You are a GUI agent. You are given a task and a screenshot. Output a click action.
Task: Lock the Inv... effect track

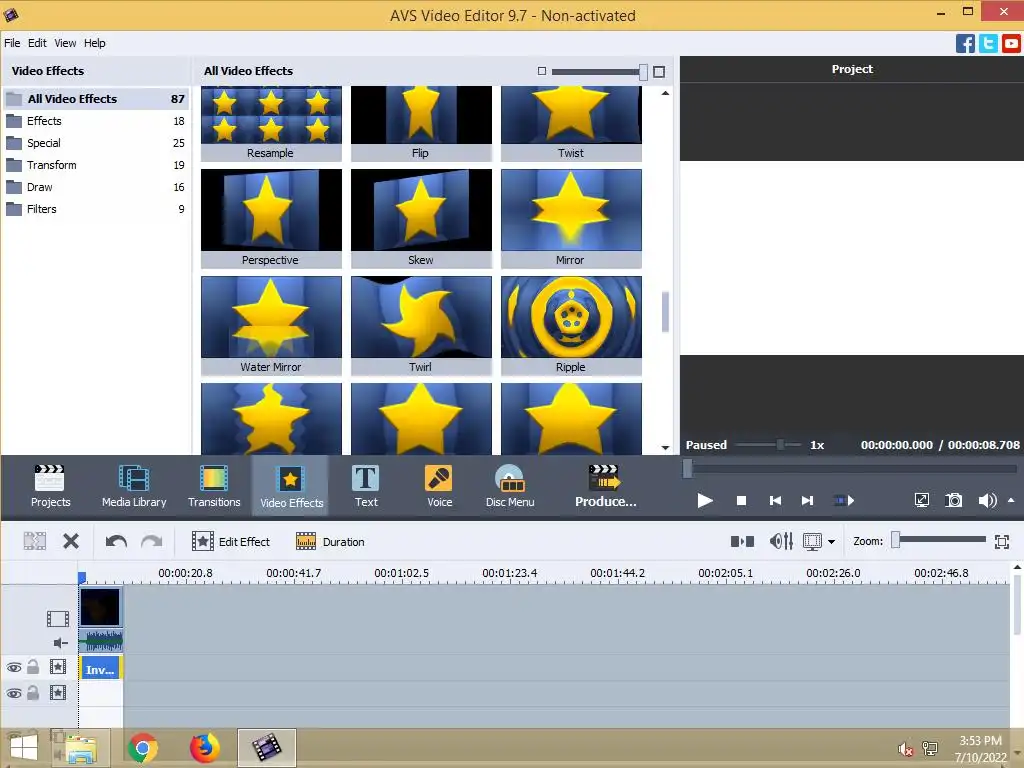point(33,667)
